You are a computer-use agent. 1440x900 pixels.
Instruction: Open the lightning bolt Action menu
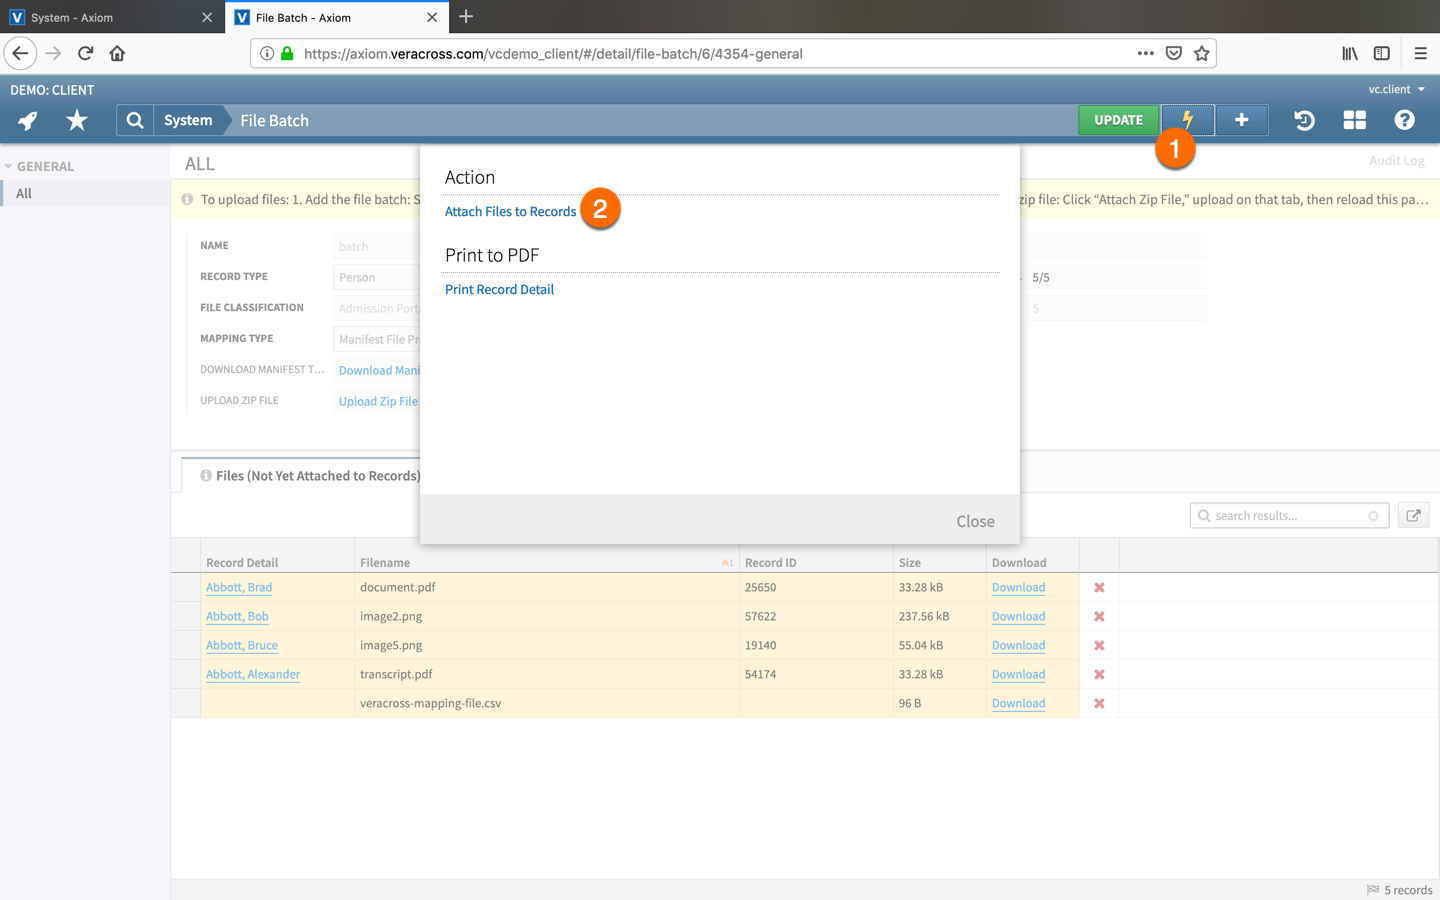(1188, 120)
